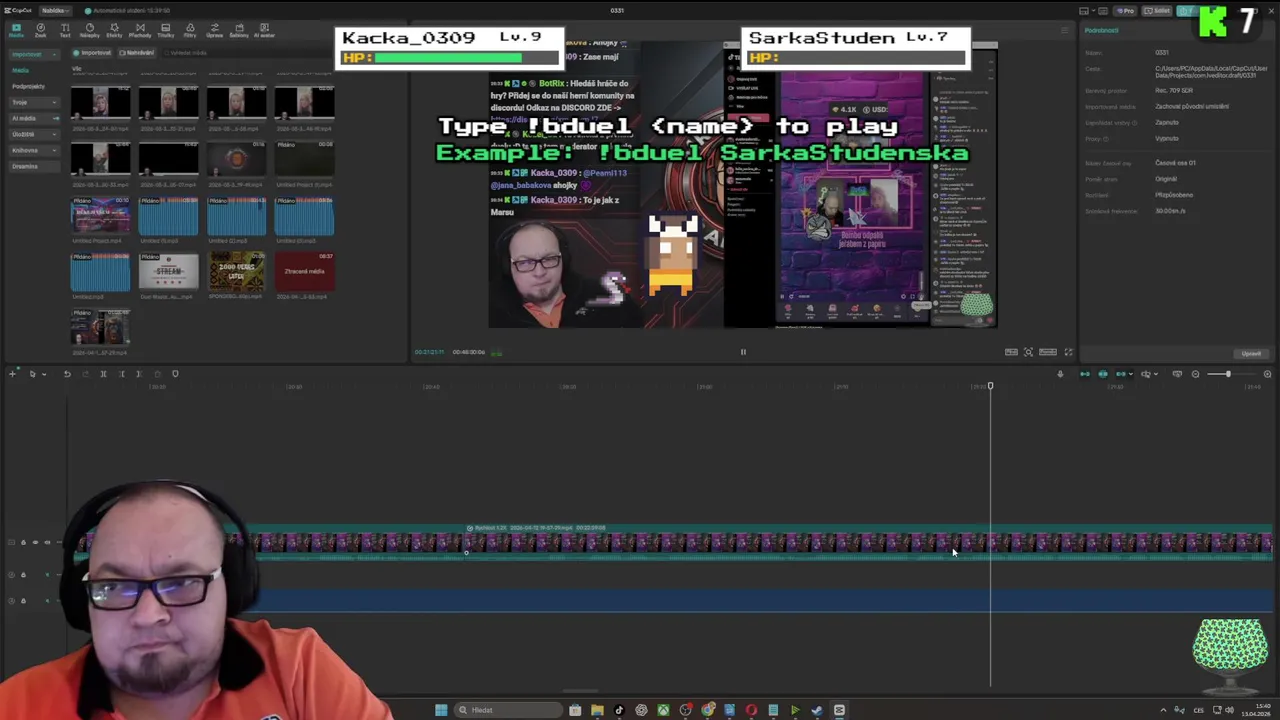Select Podprojekty in the sidebar

pos(29,86)
